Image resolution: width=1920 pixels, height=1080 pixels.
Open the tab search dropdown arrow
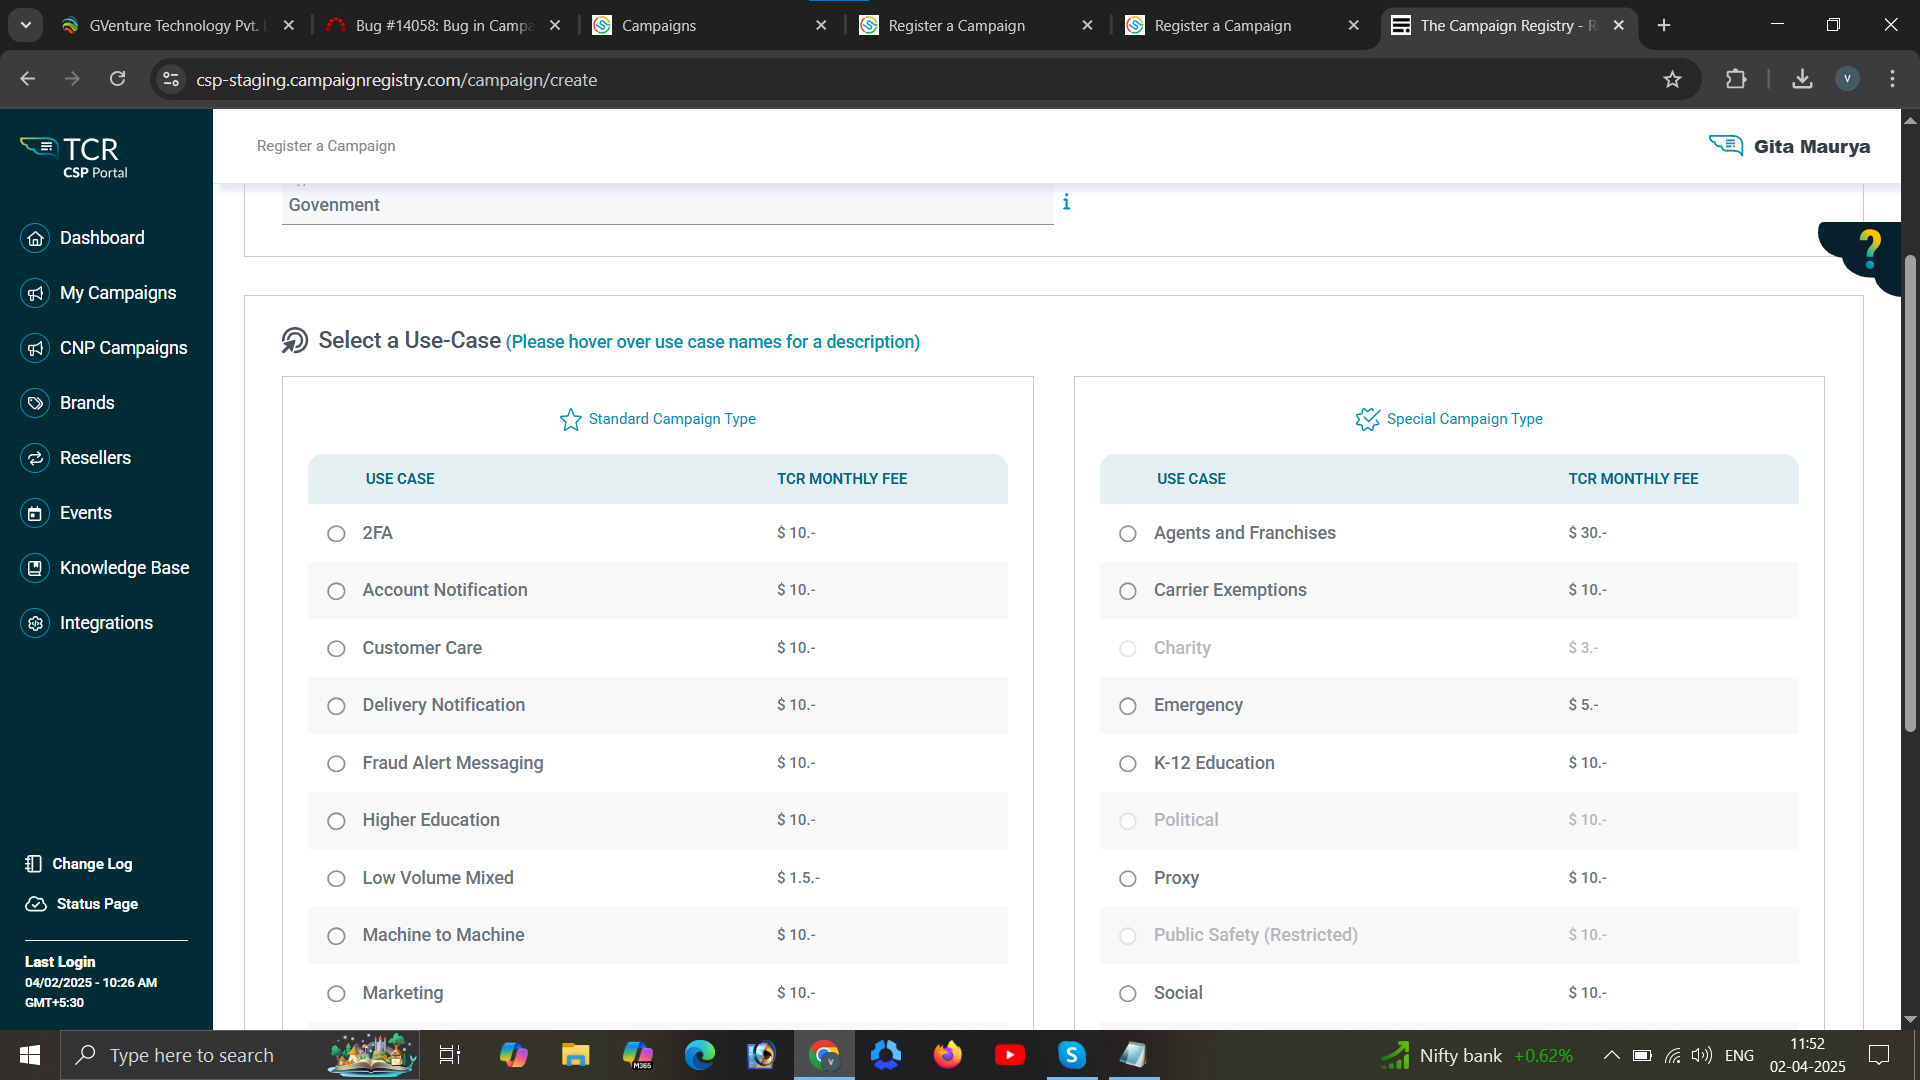(x=26, y=25)
